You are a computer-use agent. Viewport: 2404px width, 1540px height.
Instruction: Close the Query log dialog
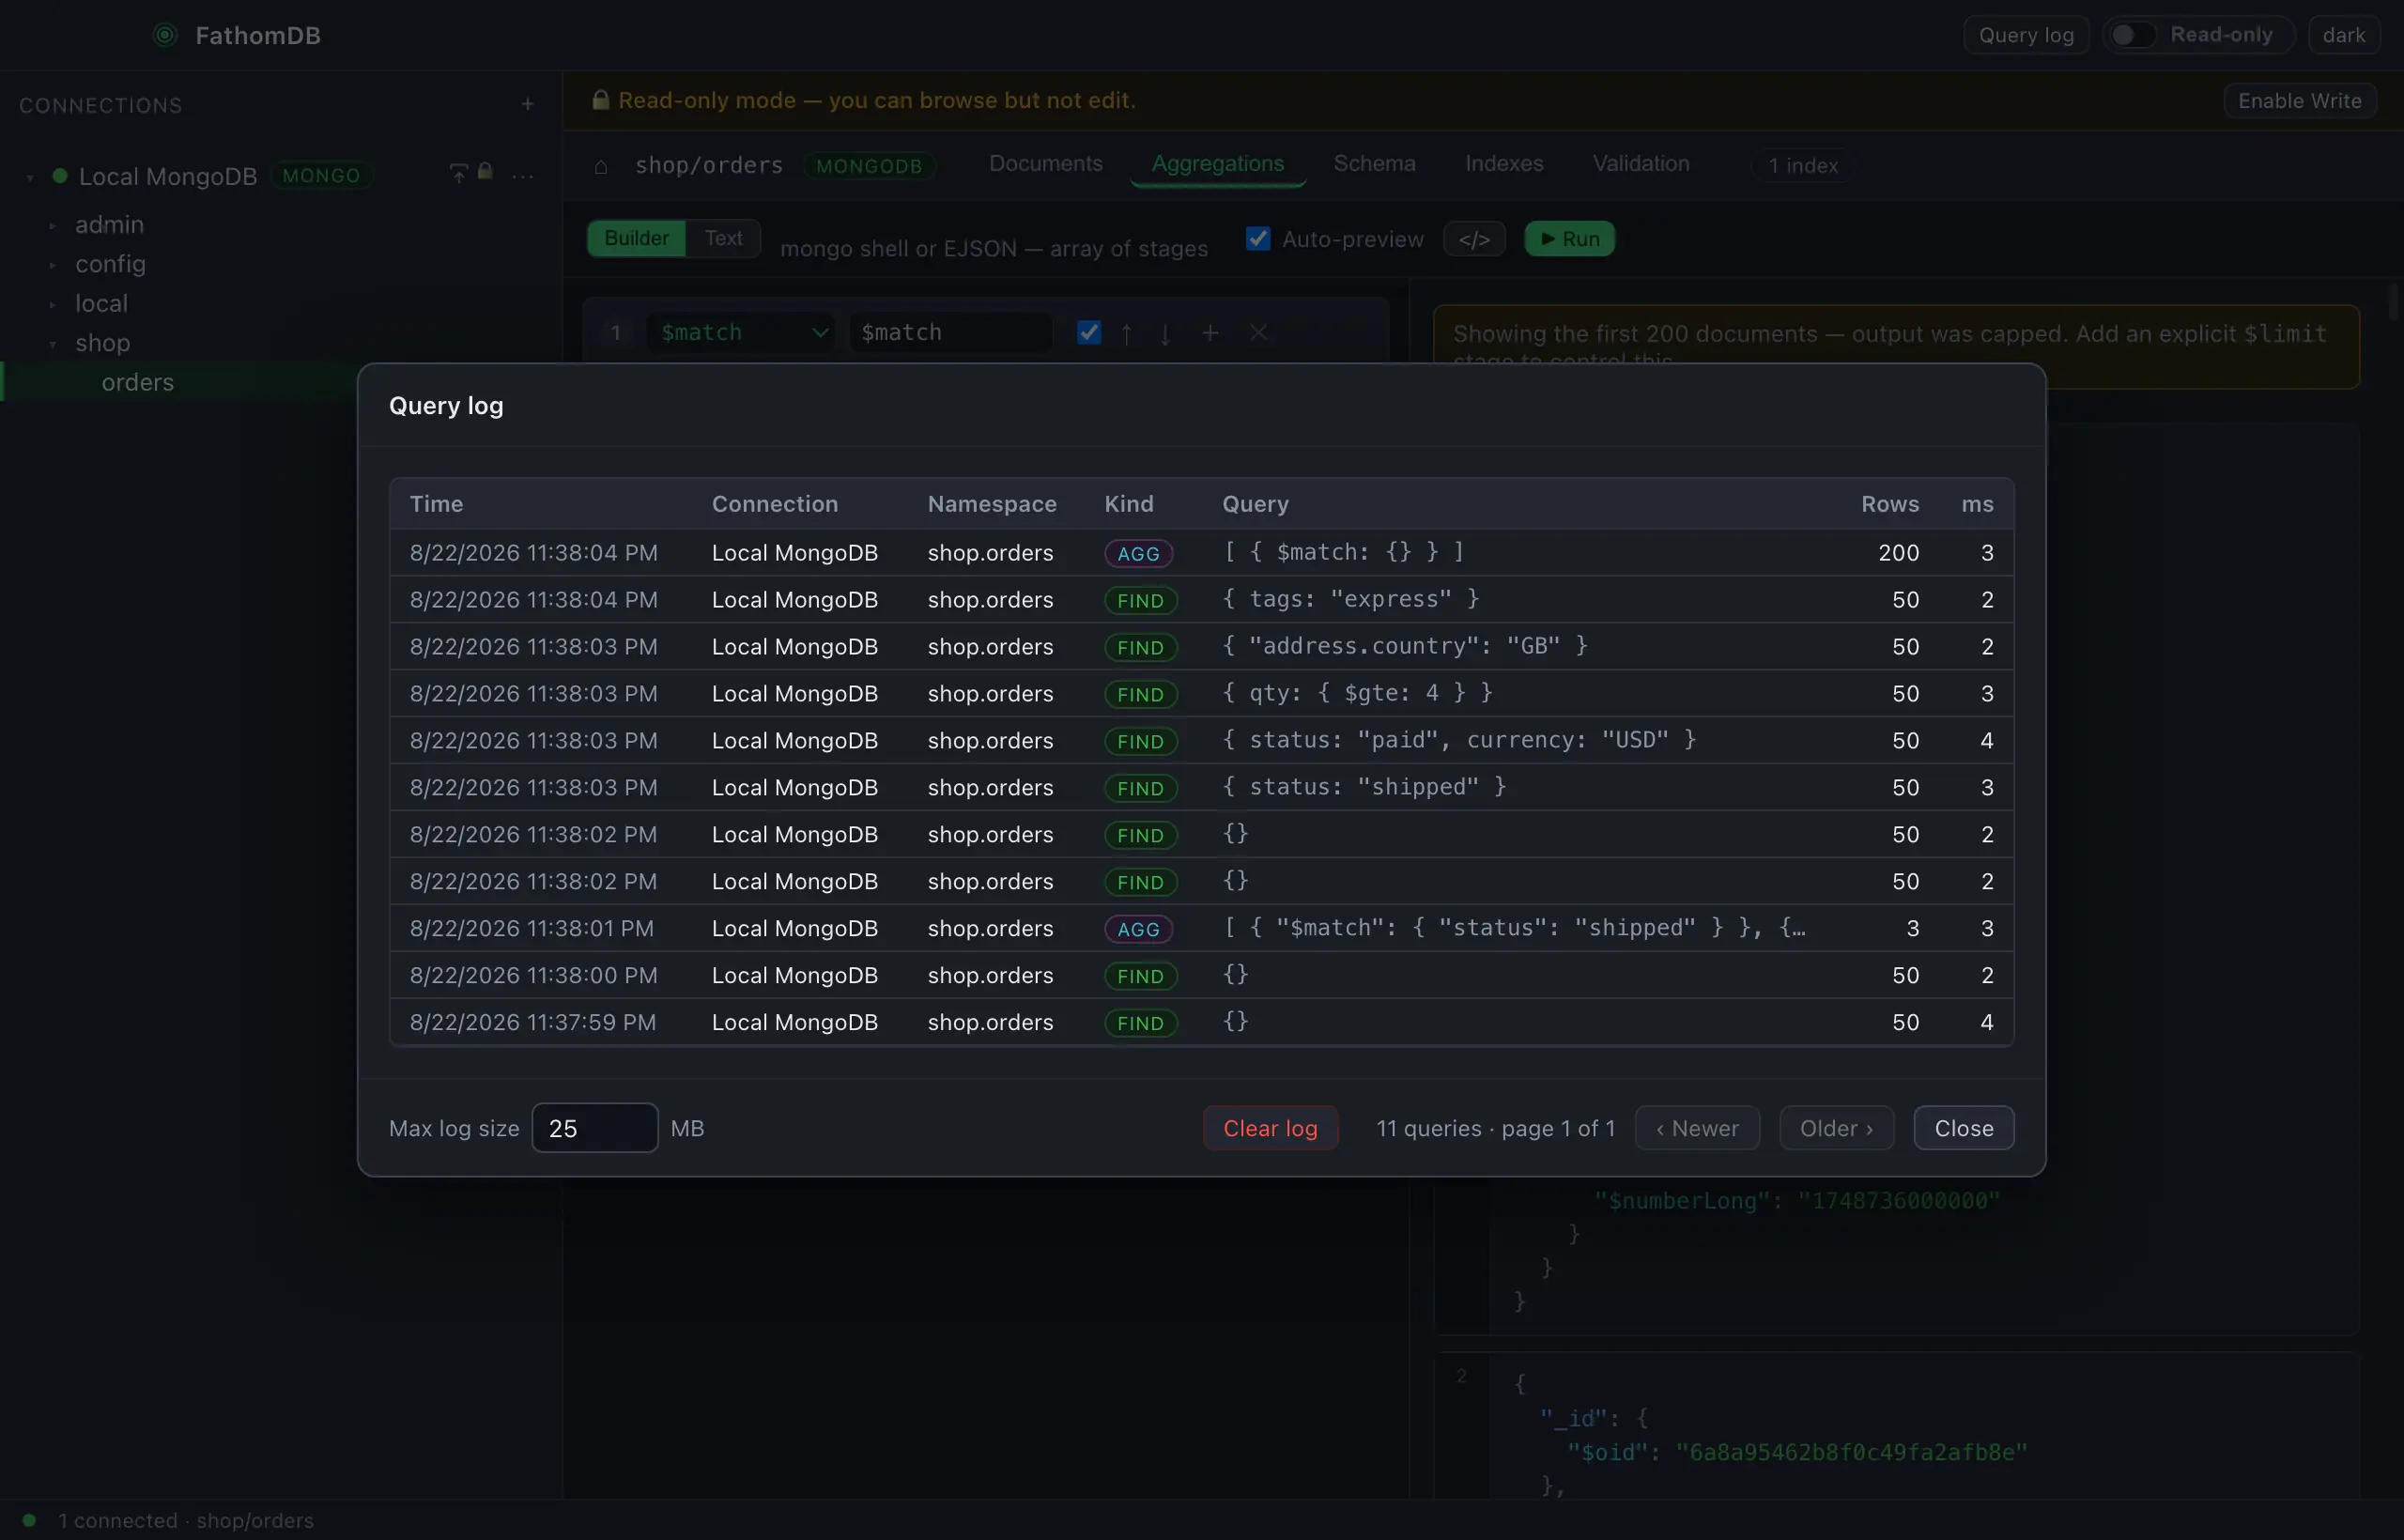[x=1963, y=1128]
